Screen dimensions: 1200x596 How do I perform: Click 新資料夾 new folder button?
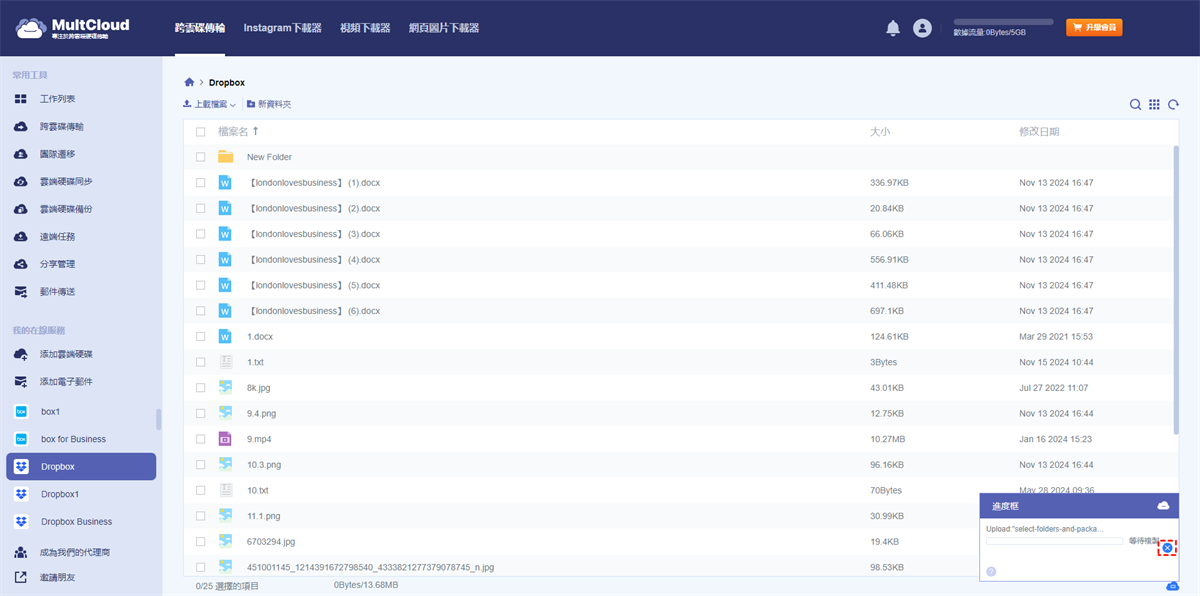coord(268,104)
